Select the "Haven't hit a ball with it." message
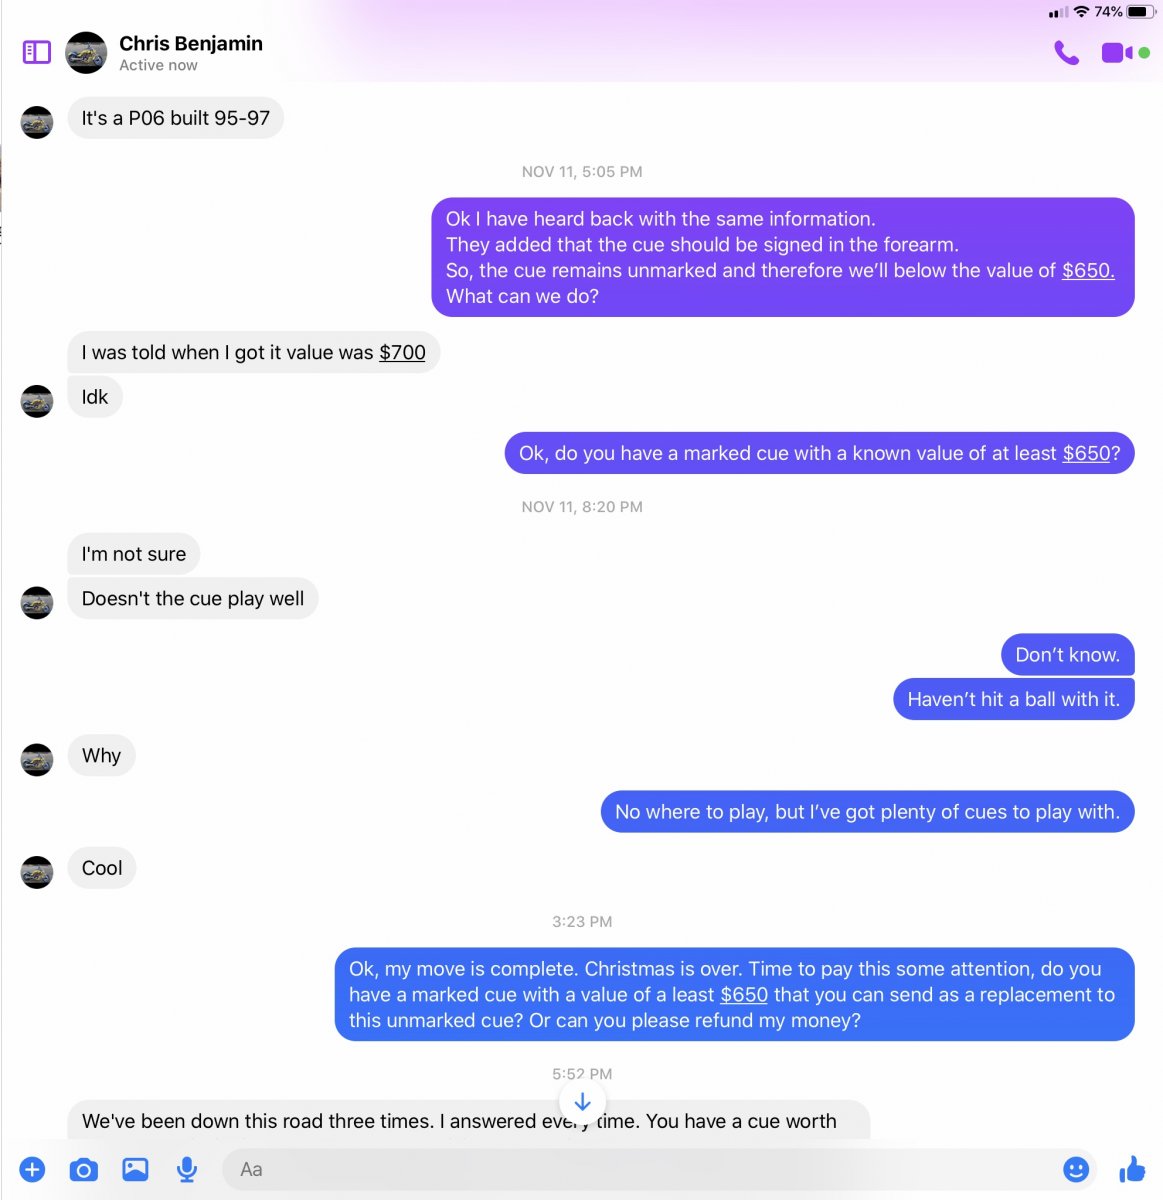 tap(1013, 699)
